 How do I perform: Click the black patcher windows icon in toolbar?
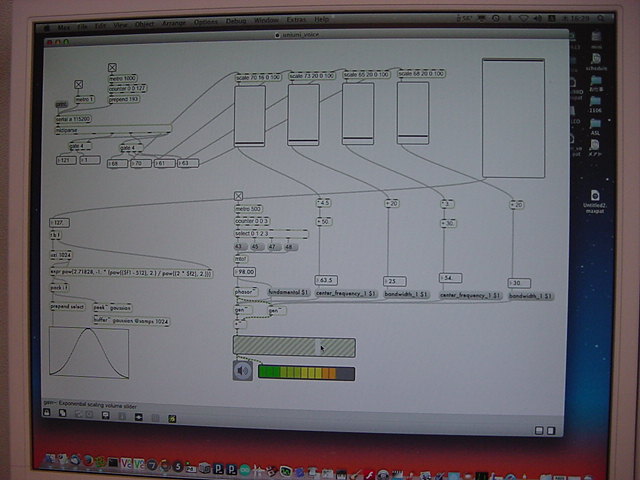138,417
